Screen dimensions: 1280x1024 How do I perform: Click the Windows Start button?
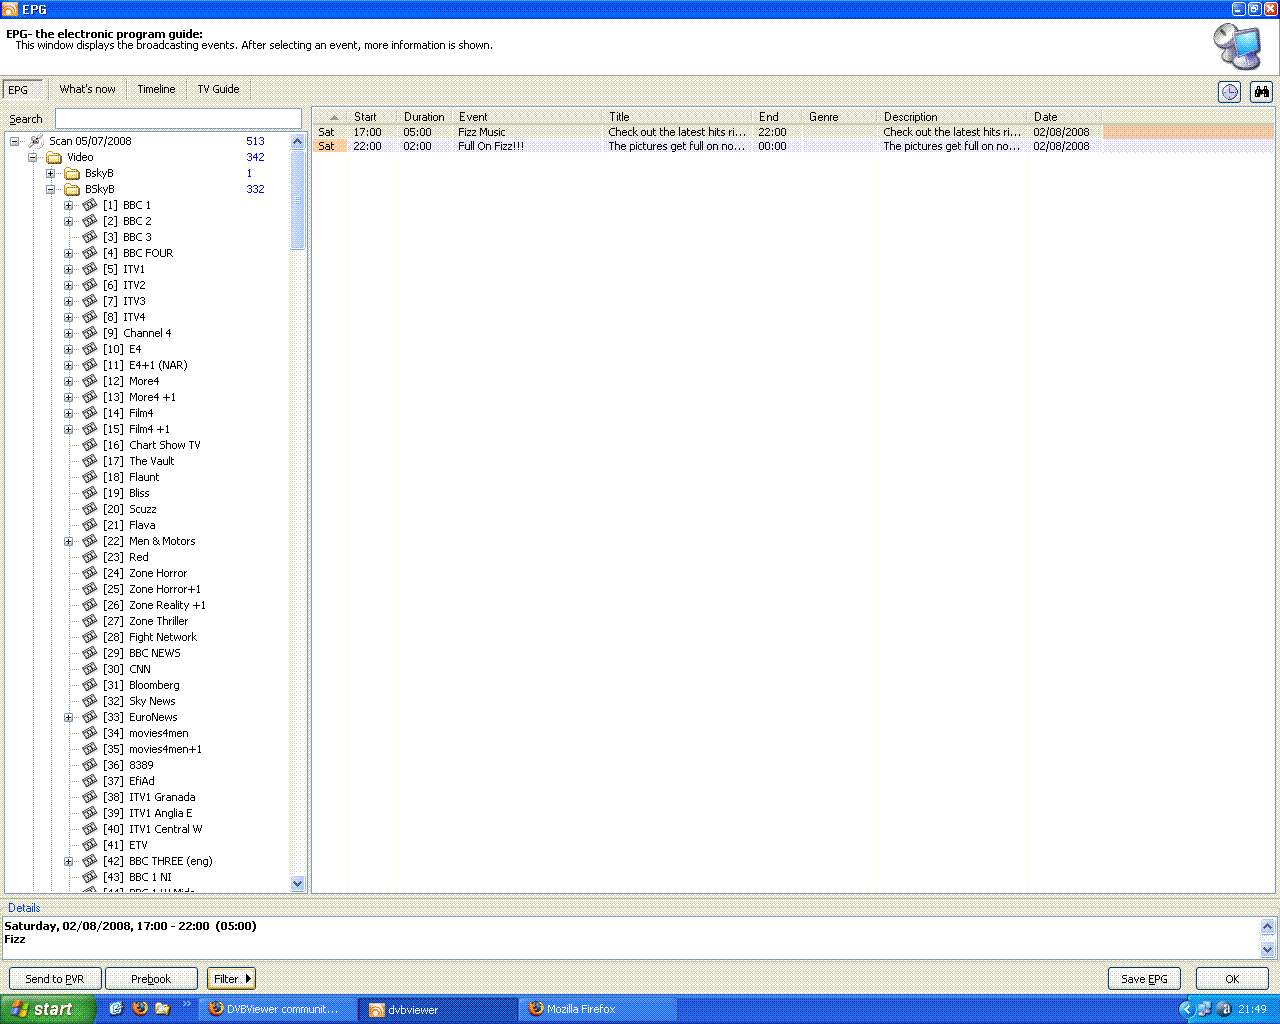[x=47, y=1009]
